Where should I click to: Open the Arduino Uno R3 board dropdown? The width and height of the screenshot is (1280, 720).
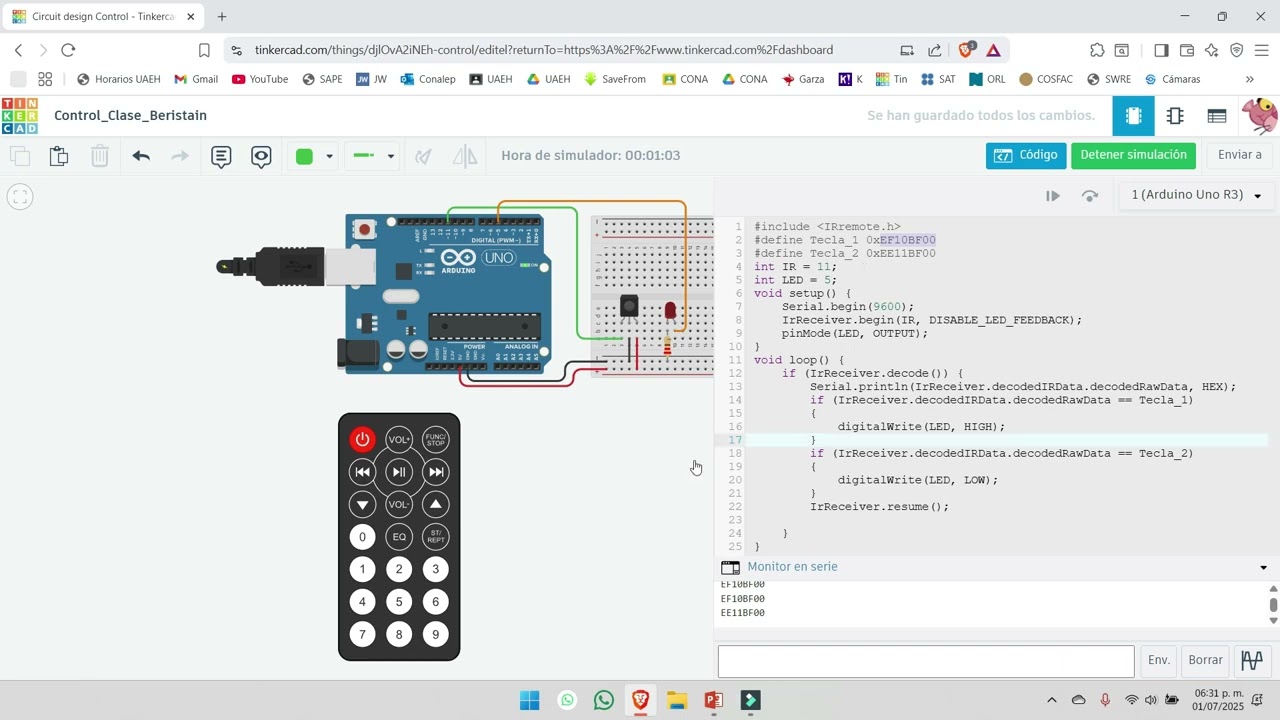pos(1197,195)
